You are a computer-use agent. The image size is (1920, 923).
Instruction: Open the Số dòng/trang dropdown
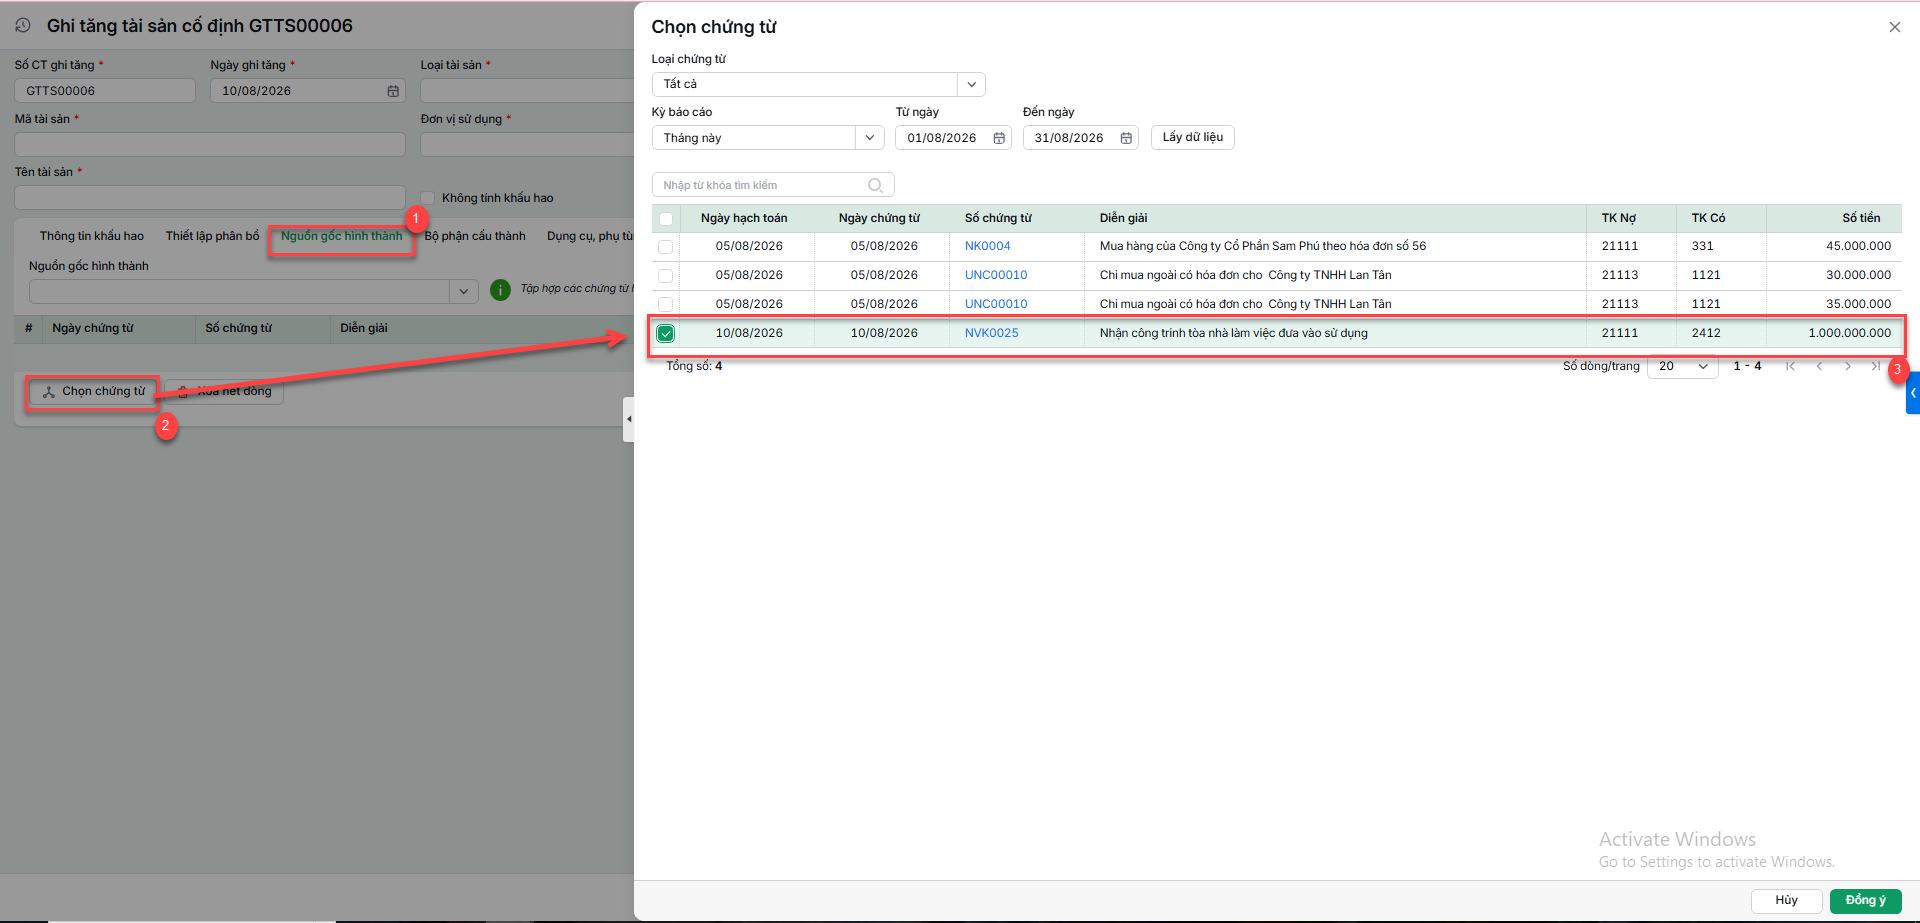[1683, 366]
